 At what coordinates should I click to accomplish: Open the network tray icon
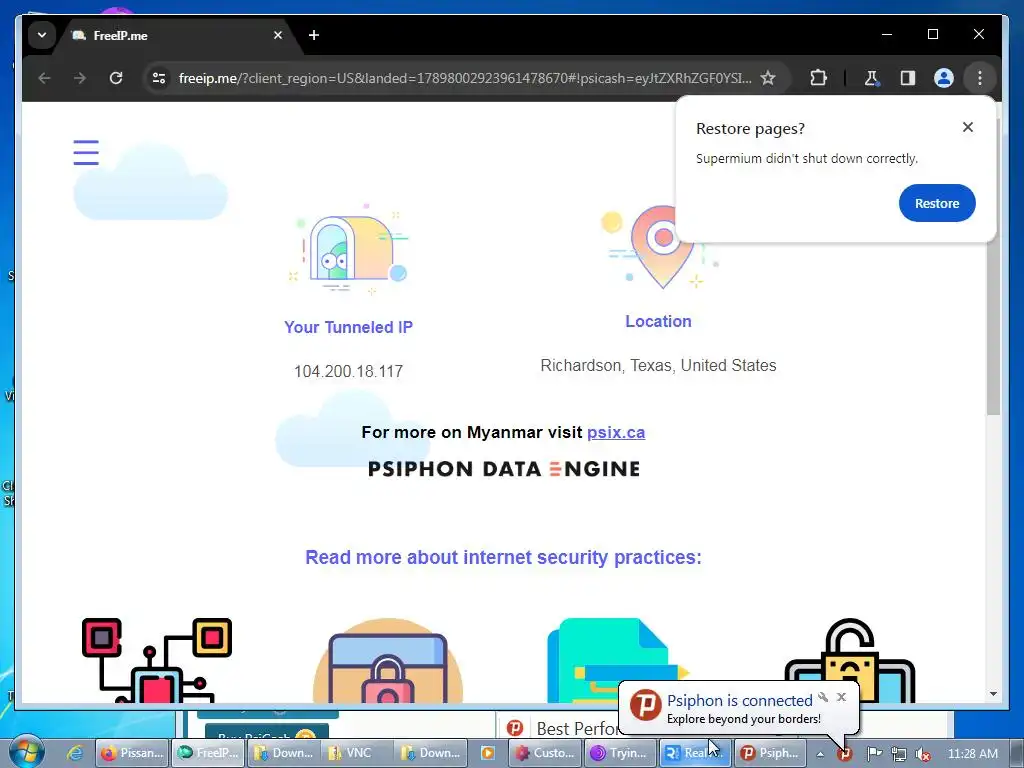(x=899, y=754)
